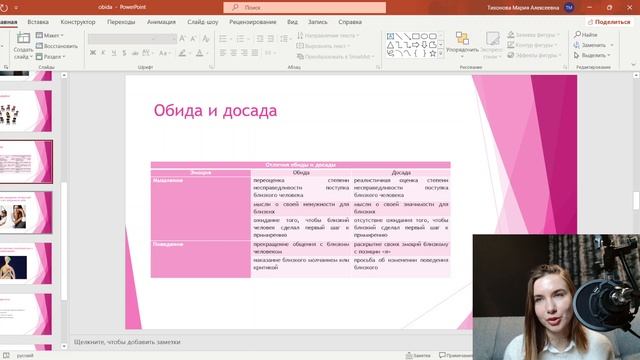
Task: Select the slide thumbnail with table
Action: click(26, 162)
